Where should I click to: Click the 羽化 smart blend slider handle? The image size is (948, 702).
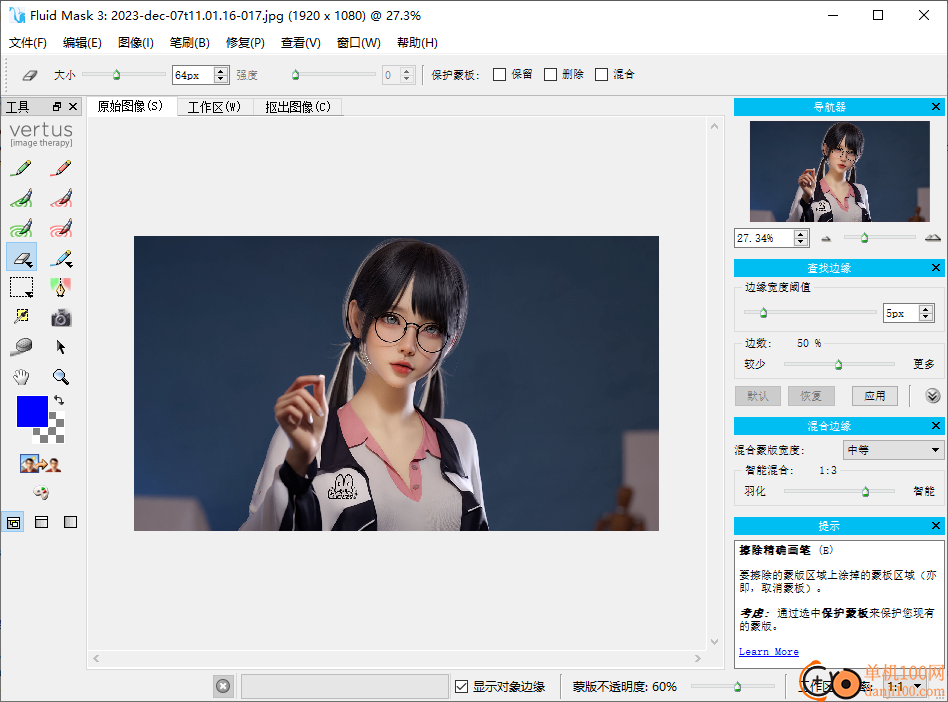(x=865, y=491)
